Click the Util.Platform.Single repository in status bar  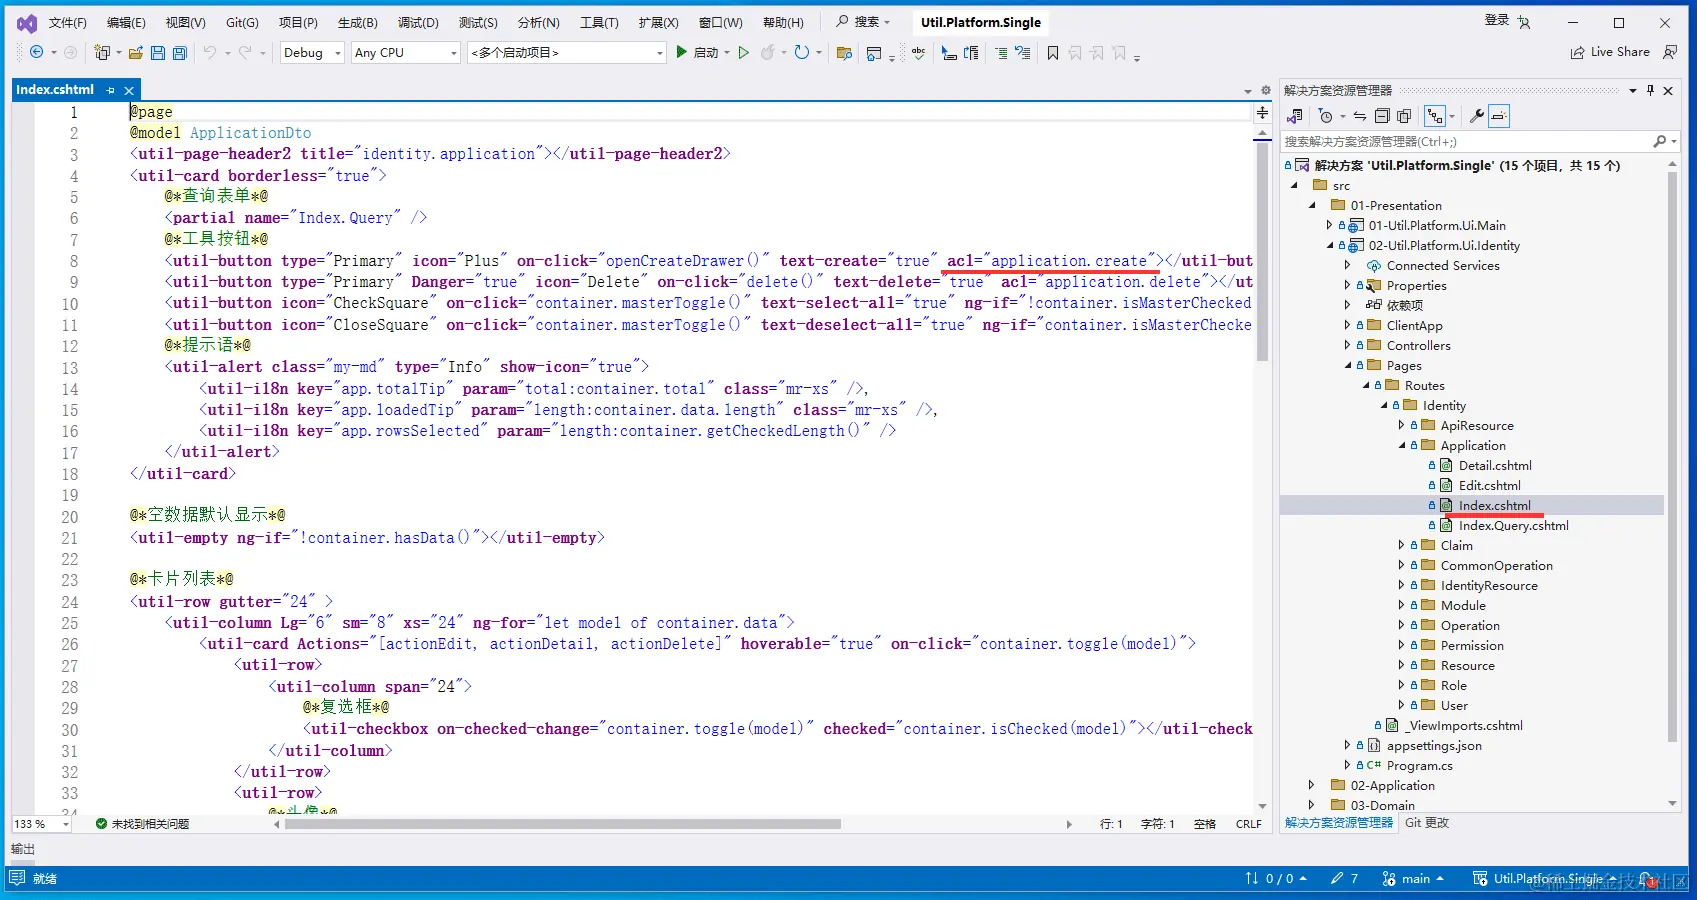click(x=1545, y=879)
